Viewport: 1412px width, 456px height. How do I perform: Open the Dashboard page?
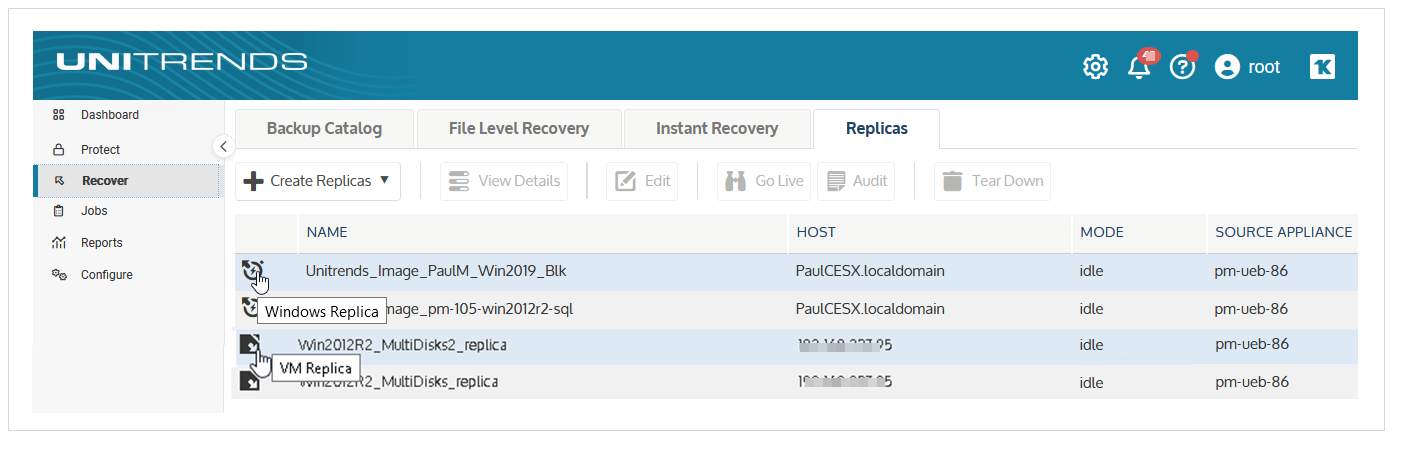click(110, 115)
